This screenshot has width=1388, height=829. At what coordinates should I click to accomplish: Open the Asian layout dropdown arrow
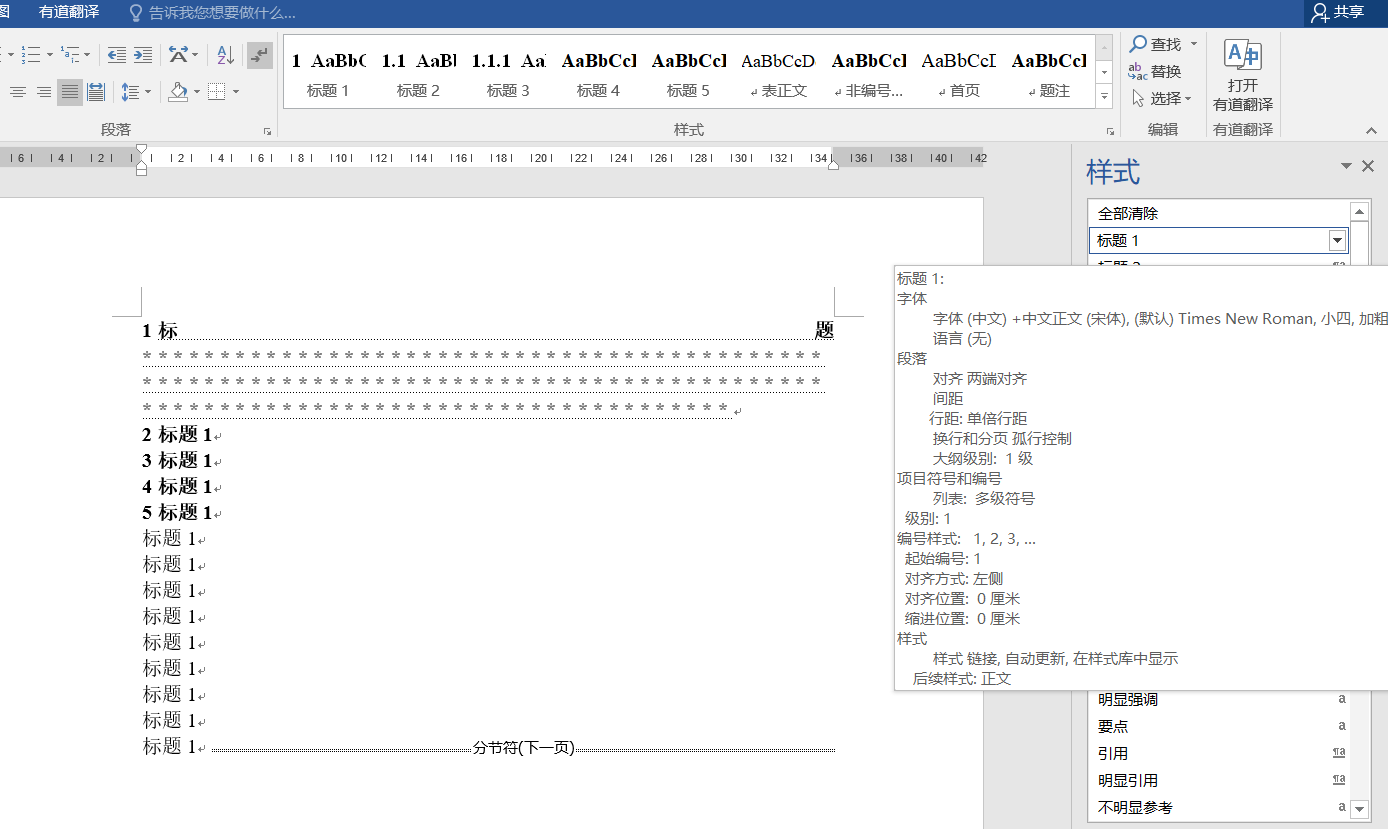click(195, 54)
